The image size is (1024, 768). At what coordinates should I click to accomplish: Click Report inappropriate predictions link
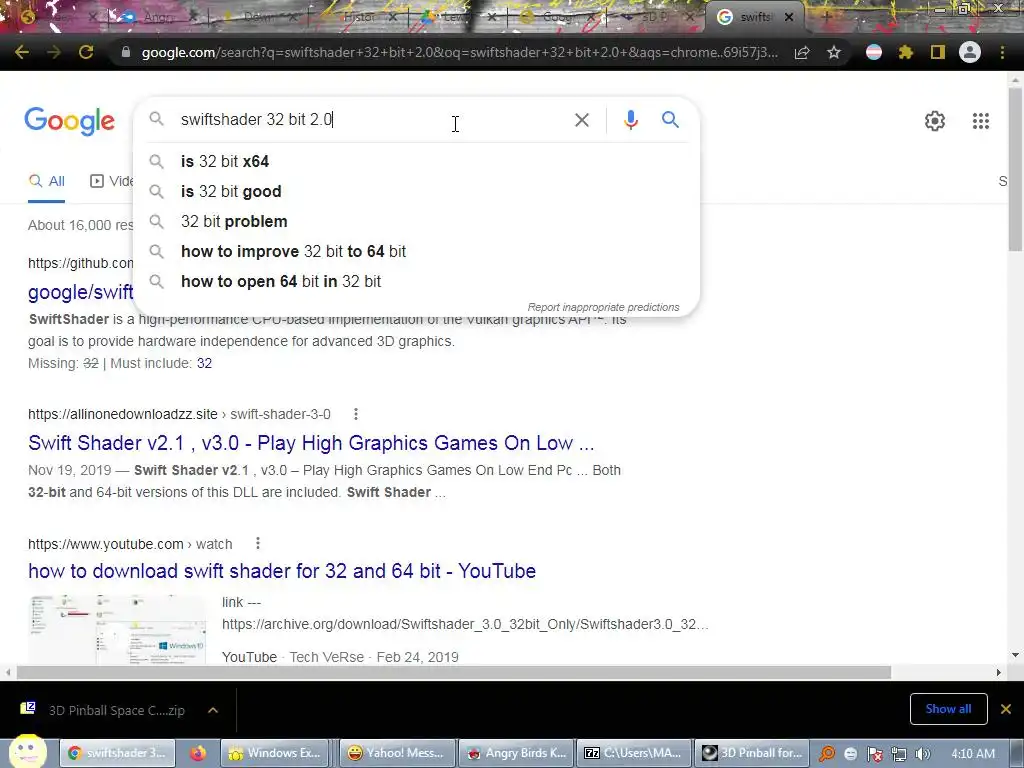tap(603, 307)
